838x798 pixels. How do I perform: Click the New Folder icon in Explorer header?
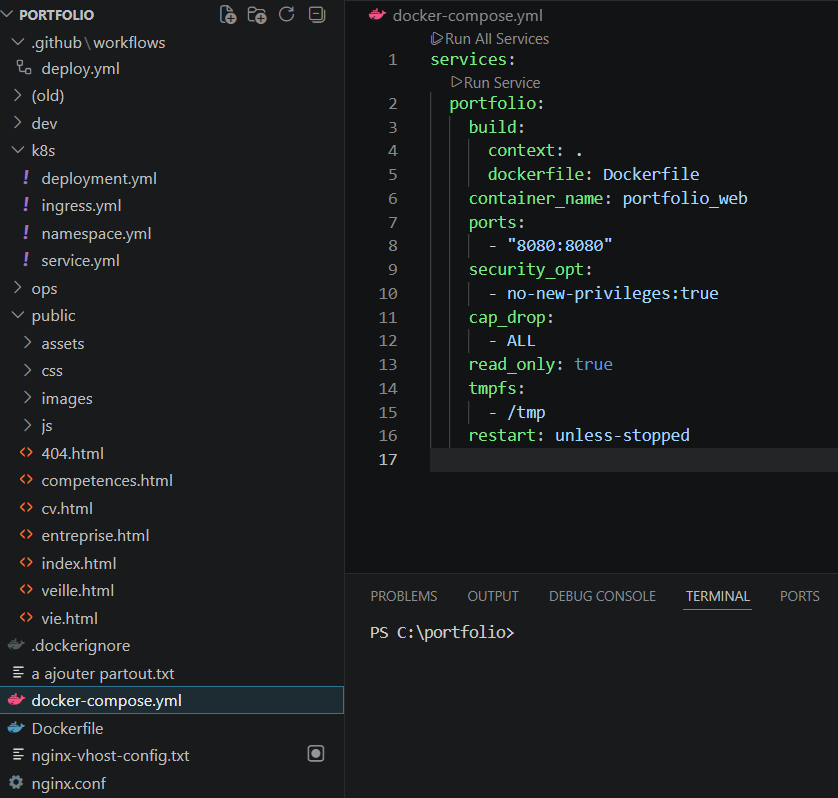[x=257, y=14]
